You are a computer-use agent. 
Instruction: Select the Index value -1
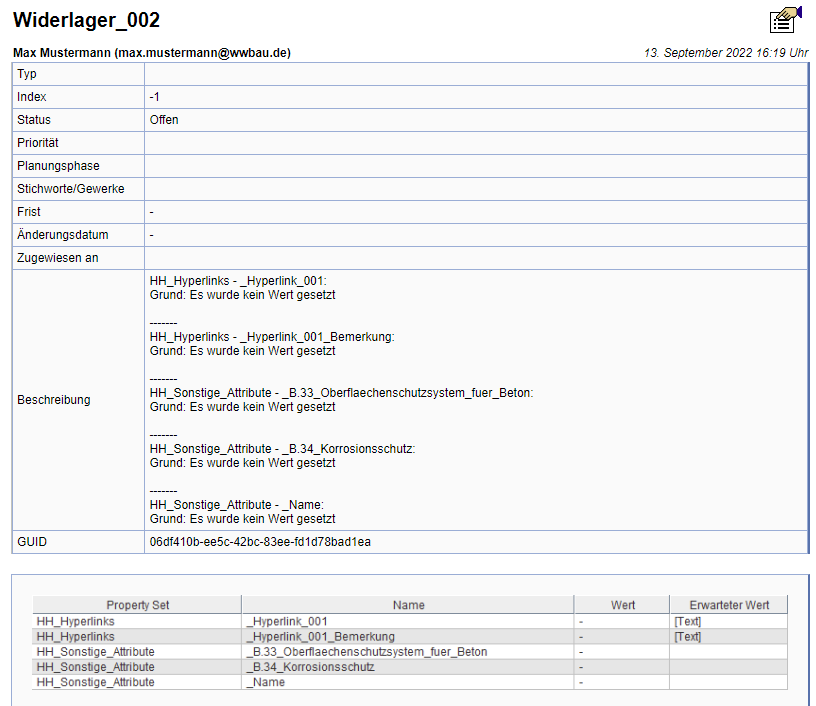[154, 97]
